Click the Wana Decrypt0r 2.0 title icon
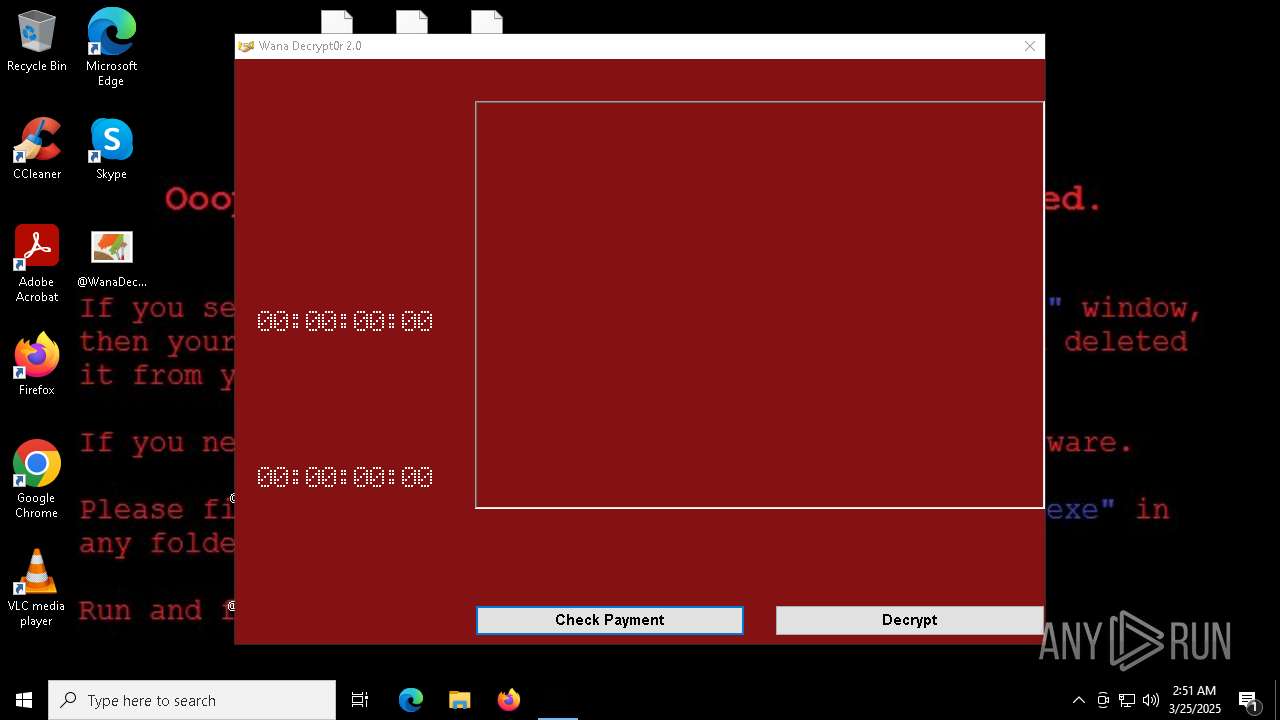 pyautogui.click(x=246, y=46)
